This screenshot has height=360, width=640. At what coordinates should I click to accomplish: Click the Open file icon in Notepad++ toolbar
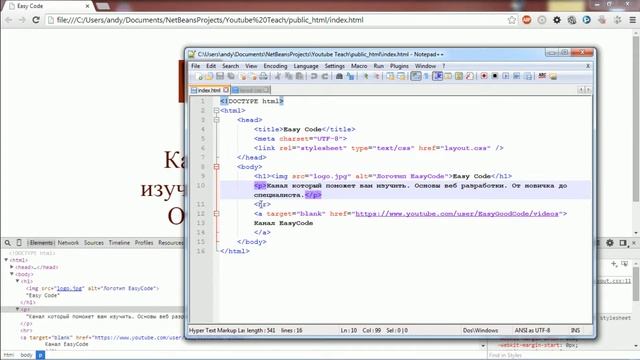tap(209, 76)
